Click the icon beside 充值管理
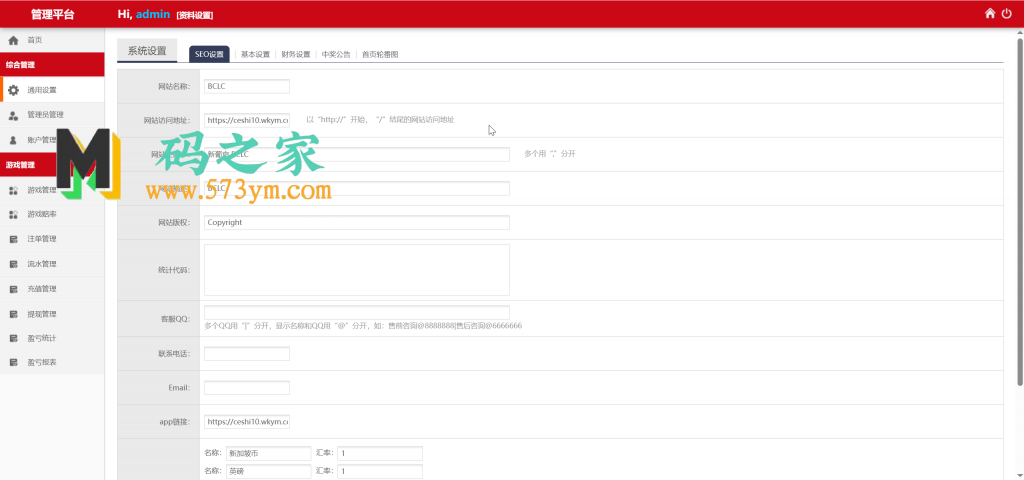 (x=13, y=289)
